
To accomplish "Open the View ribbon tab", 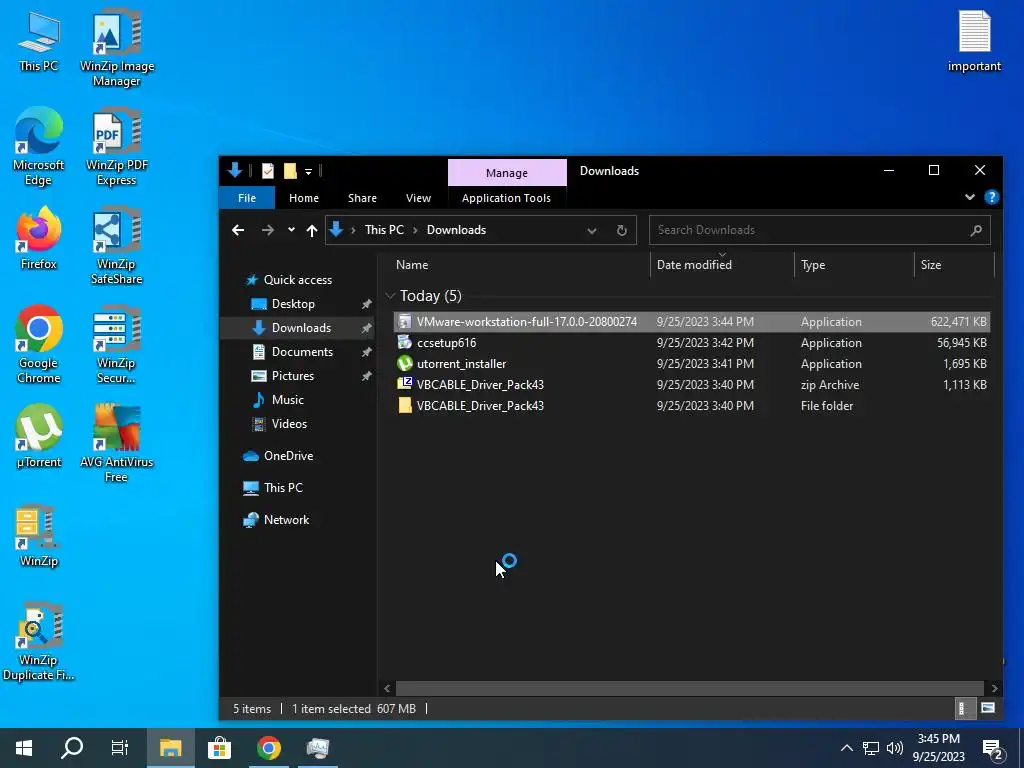I will (x=419, y=198).
